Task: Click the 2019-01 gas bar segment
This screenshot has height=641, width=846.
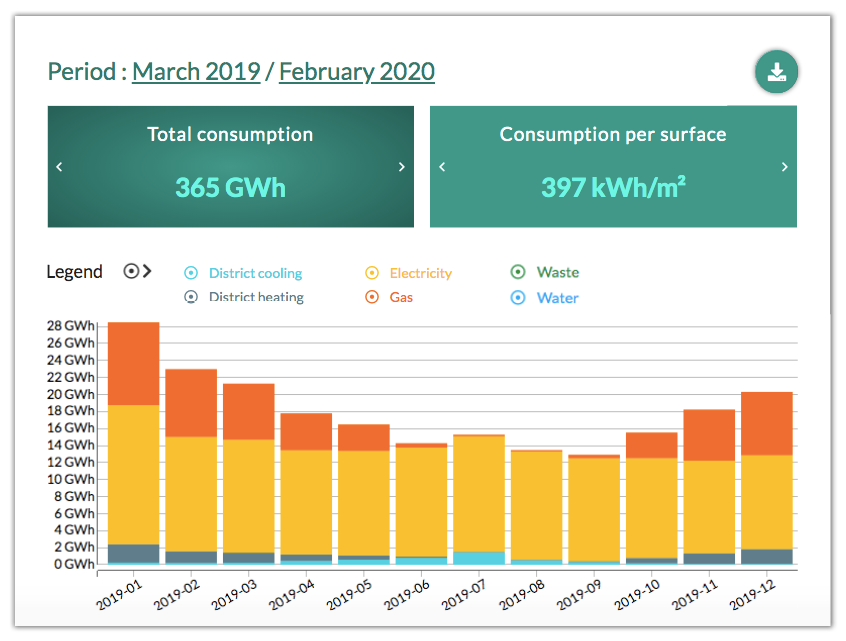Action: click(133, 363)
